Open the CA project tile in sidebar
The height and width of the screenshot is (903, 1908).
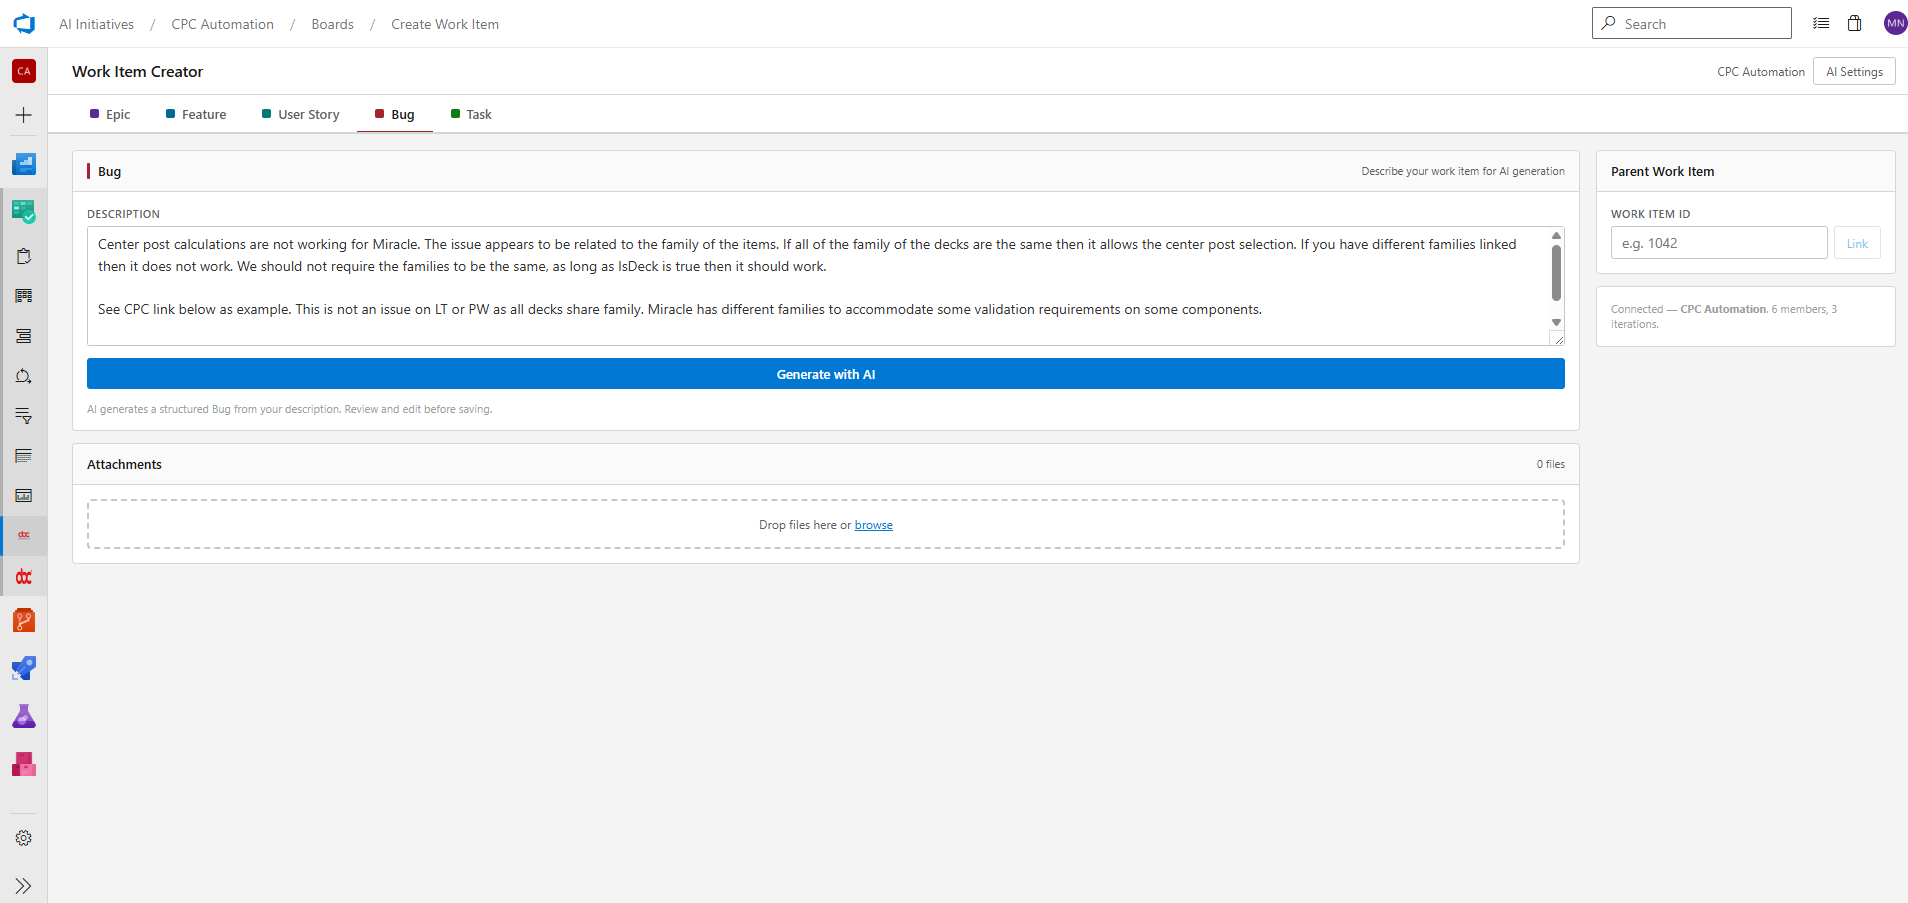(24, 71)
